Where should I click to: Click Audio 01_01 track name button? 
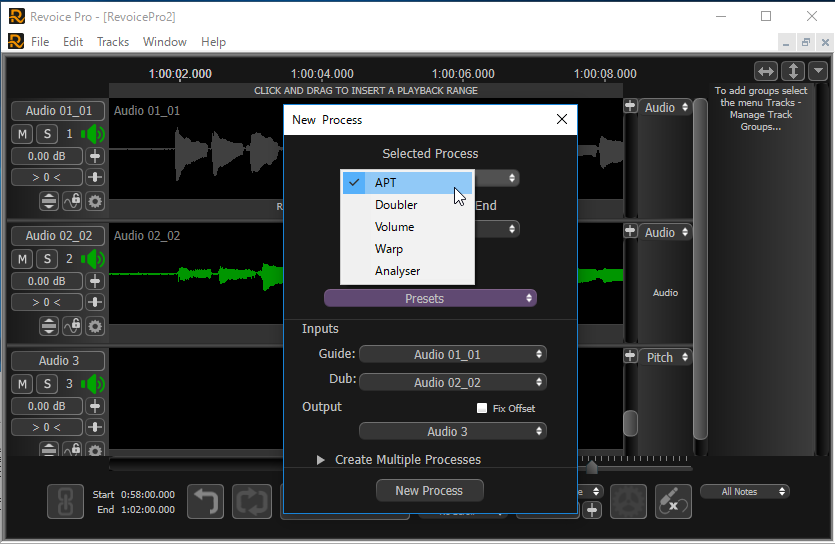click(x=58, y=111)
